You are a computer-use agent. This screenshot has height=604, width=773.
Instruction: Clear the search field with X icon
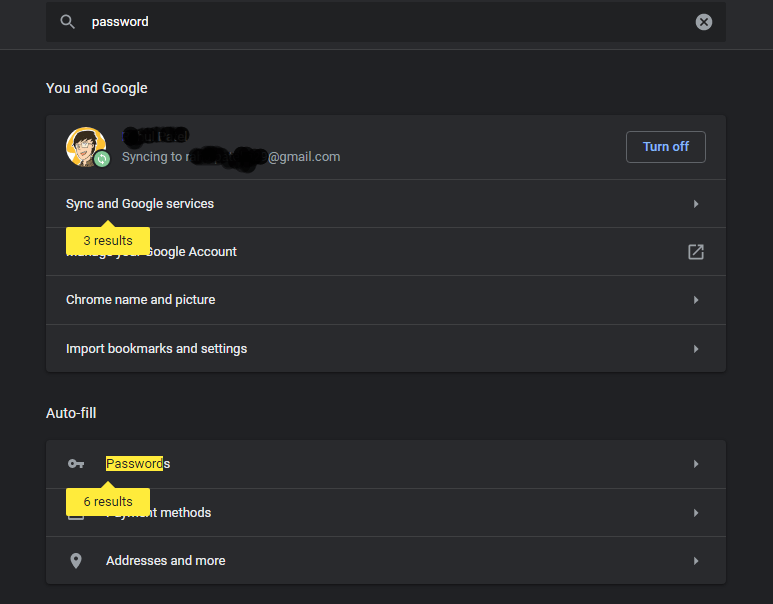(703, 22)
